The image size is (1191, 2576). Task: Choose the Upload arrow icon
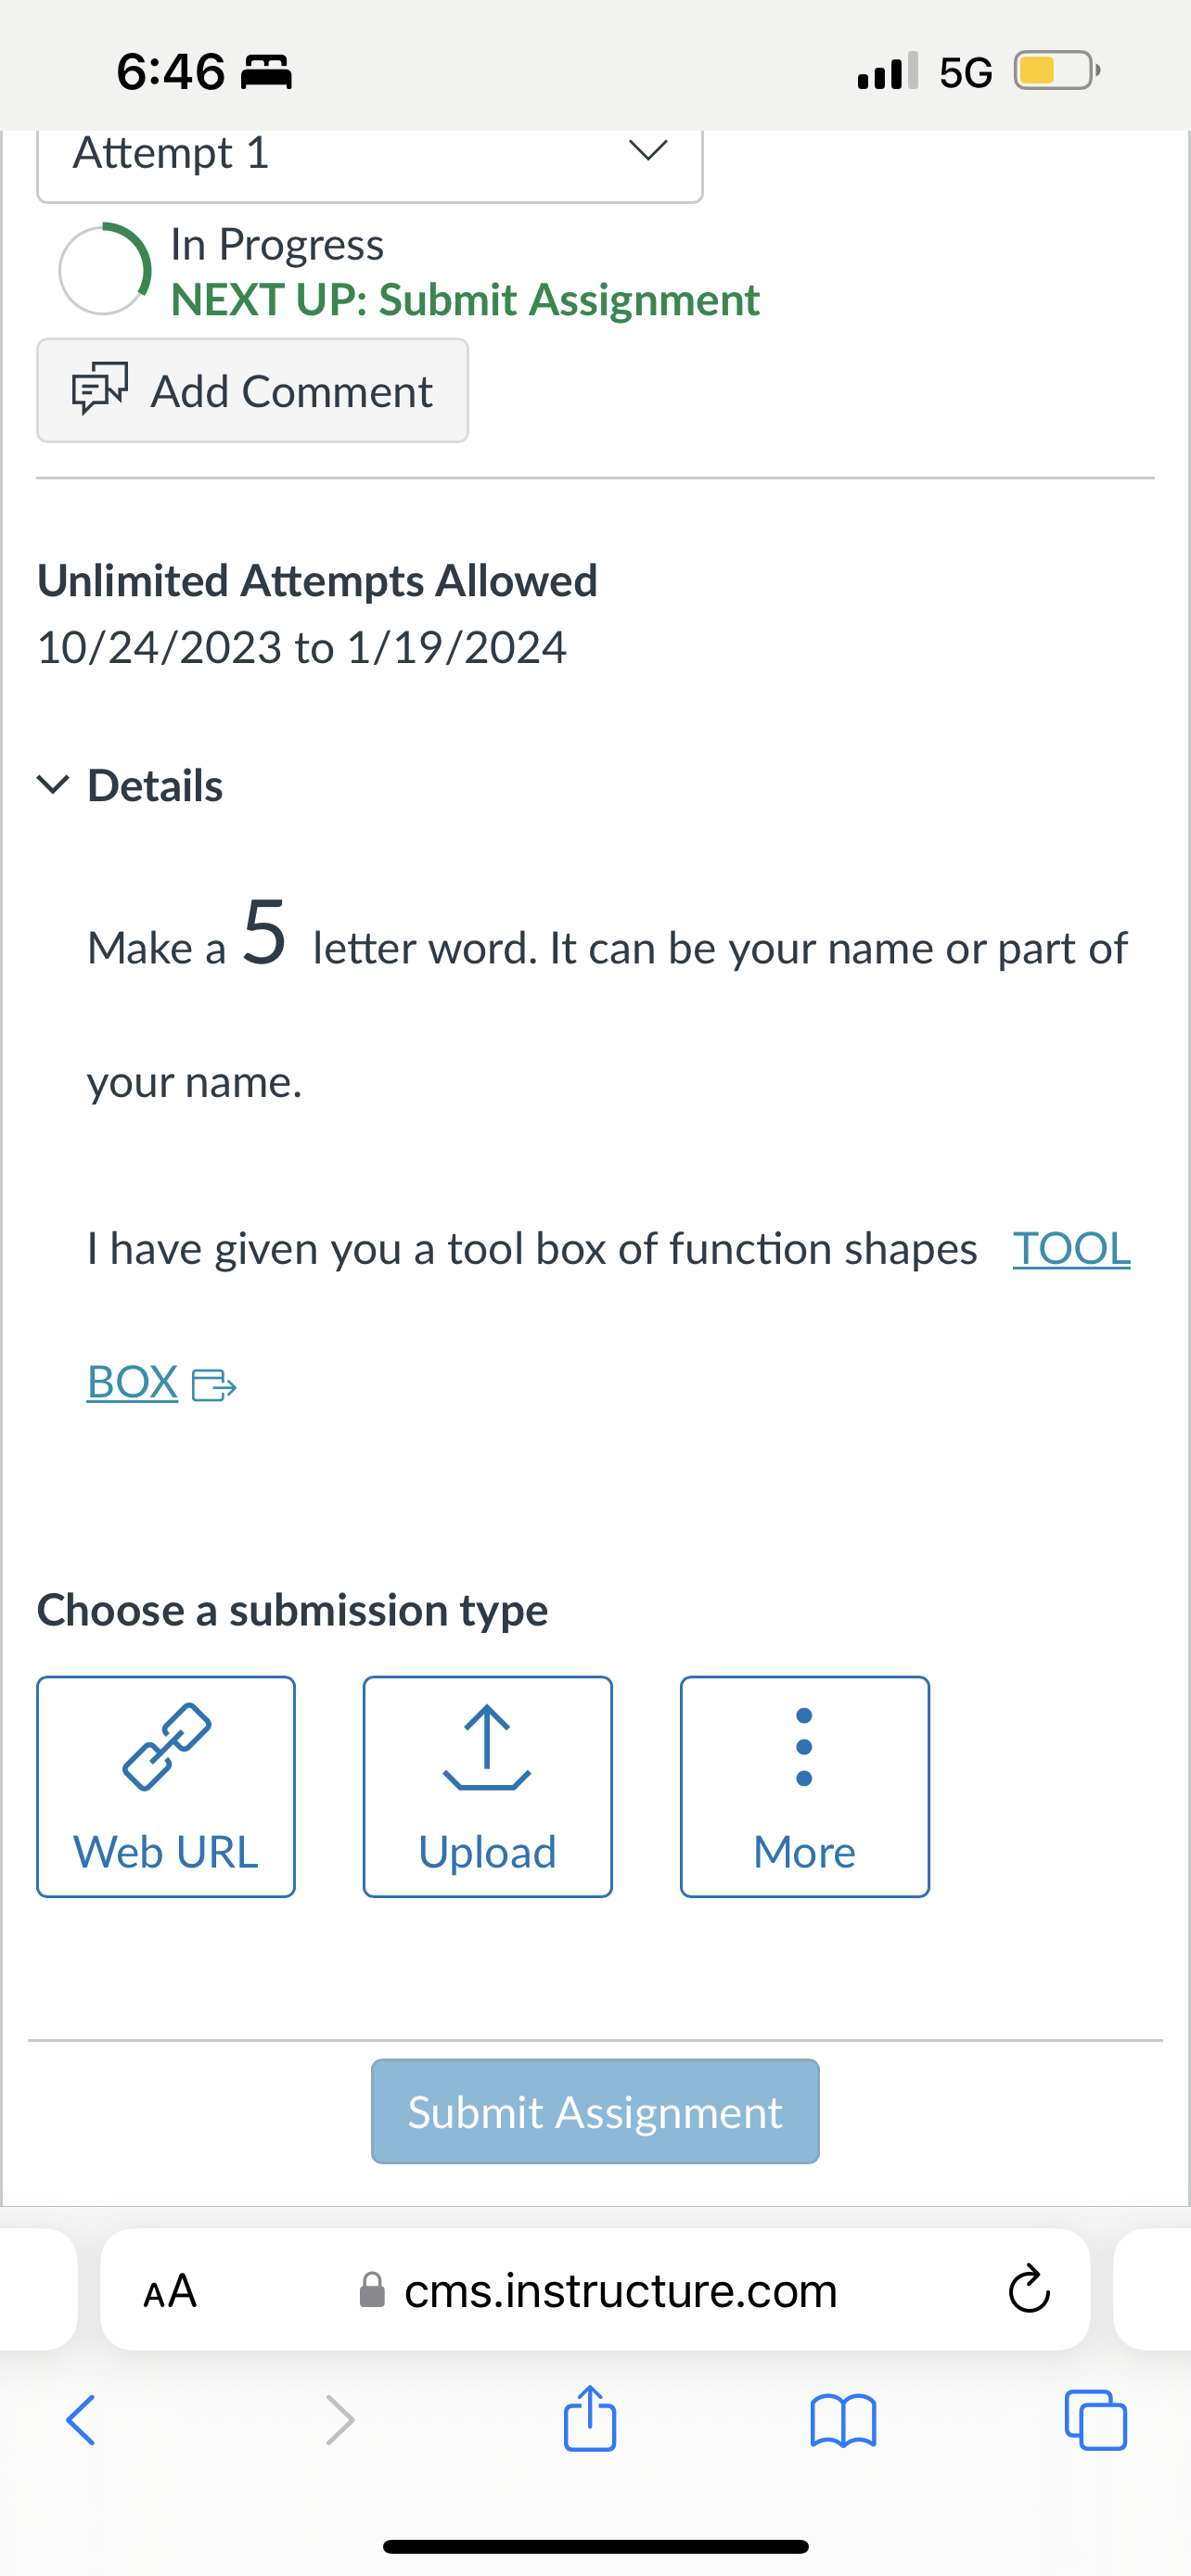click(x=487, y=1747)
